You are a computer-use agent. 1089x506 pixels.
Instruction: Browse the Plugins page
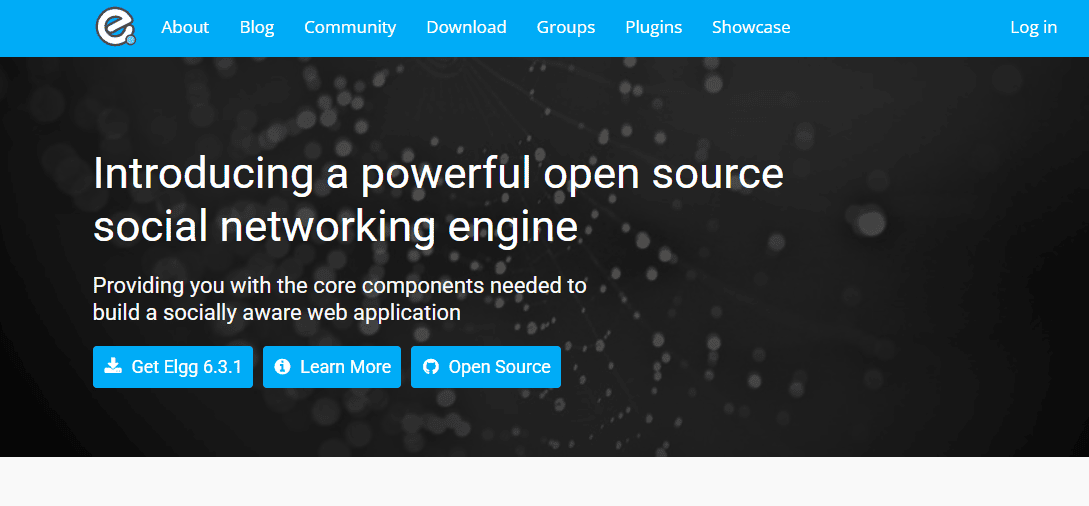tap(654, 27)
